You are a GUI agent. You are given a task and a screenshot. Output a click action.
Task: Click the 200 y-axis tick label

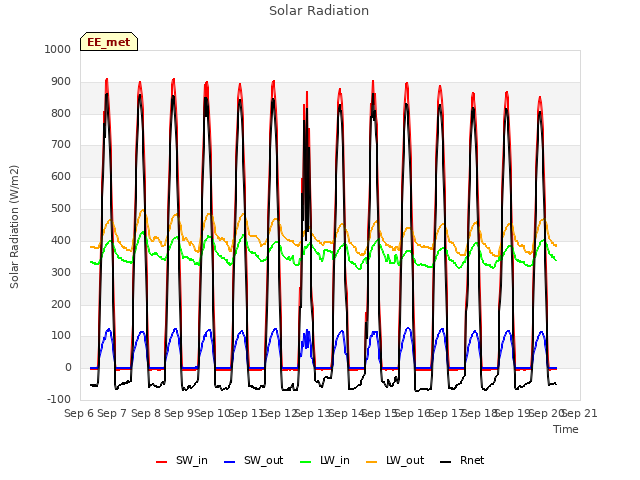(61, 304)
